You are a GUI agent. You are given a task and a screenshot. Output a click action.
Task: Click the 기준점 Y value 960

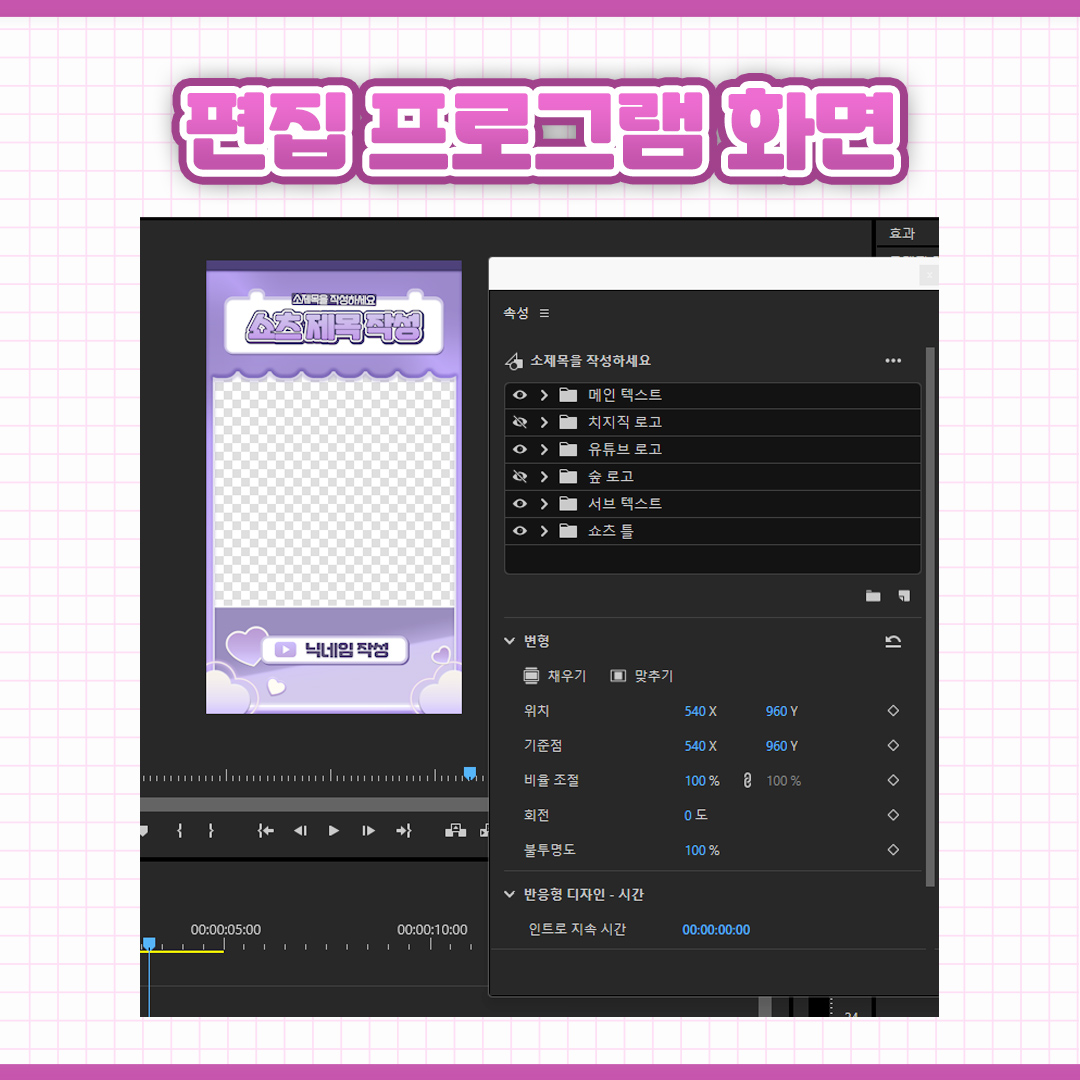point(776,746)
